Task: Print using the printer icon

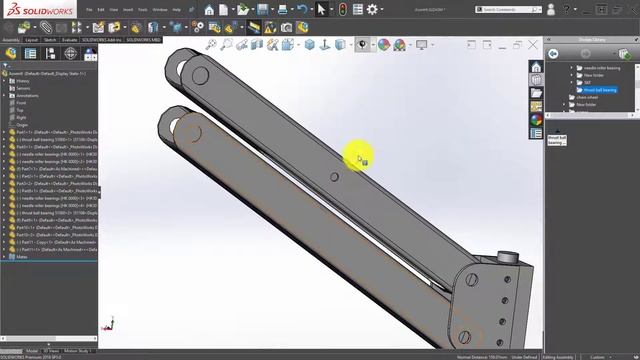Action: tap(282, 9)
